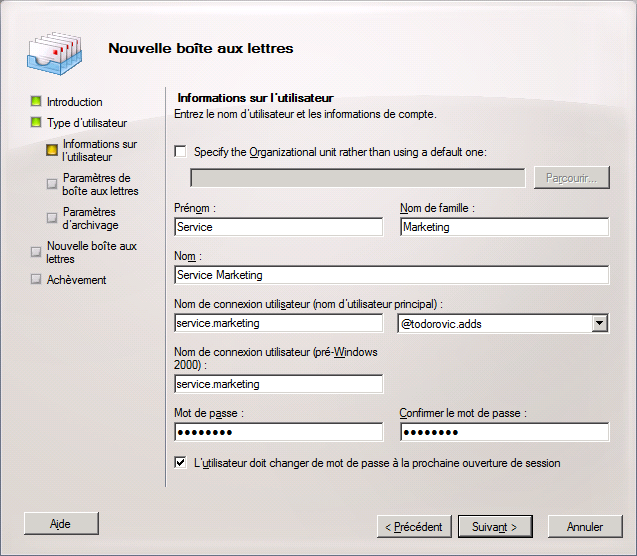The width and height of the screenshot is (637, 556).
Task: Click the Suivant button
Action: click(x=495, y=526)
